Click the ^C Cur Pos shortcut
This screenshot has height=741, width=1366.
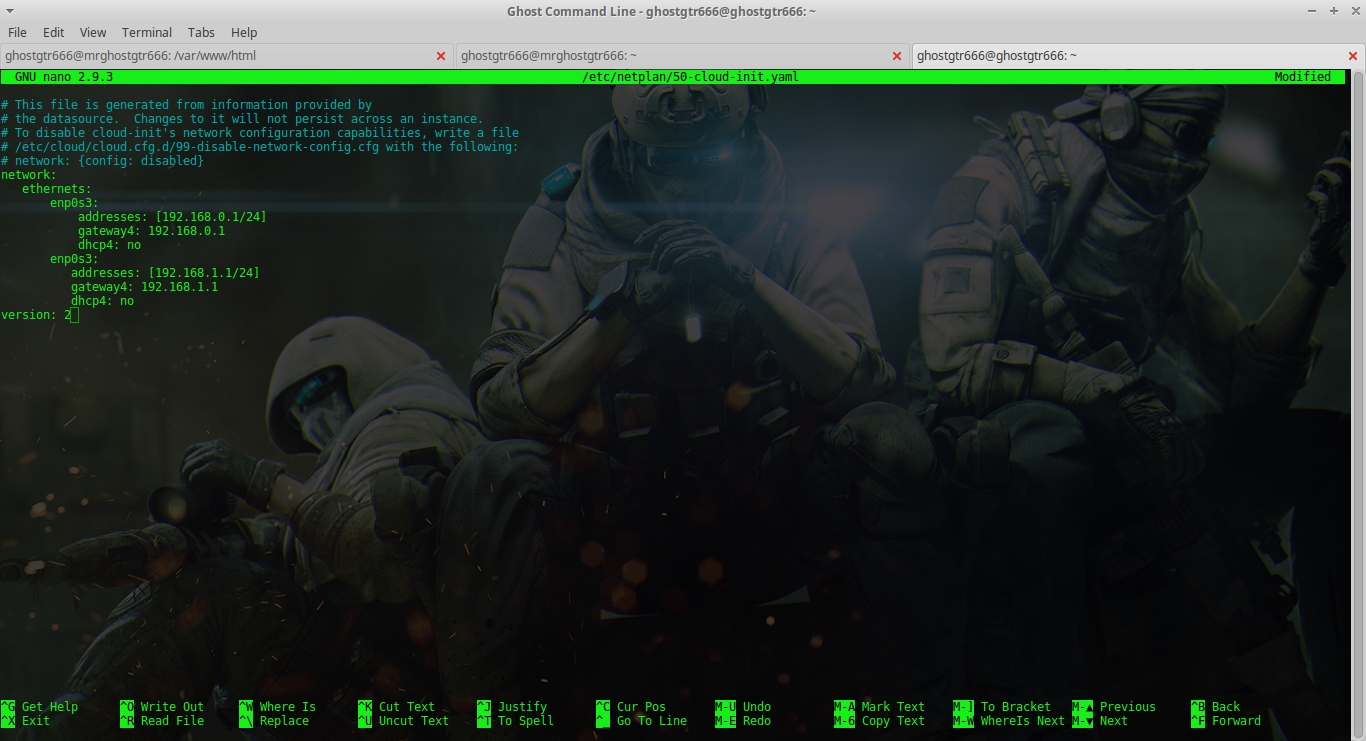point(631,706)
